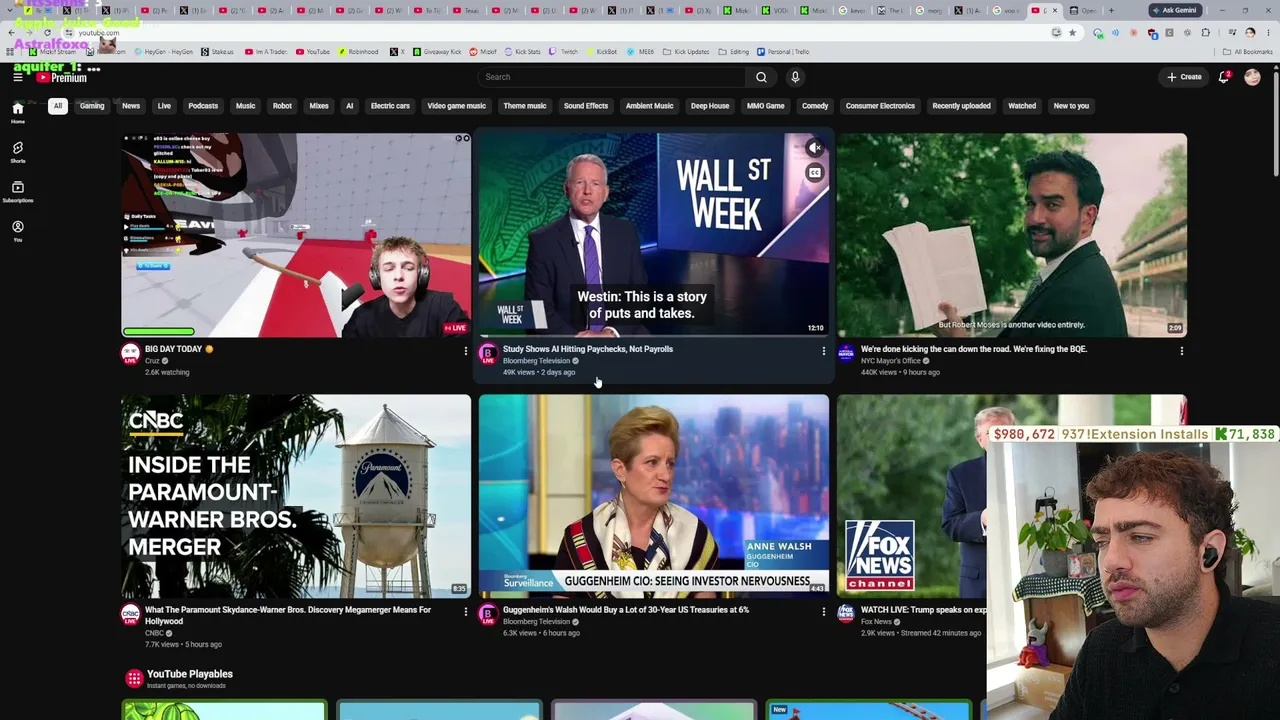Open Guggenheim's Walsh 30-Year Treasuries title
The width and height of the screenshot is (1280, 720).
point(626,610)
